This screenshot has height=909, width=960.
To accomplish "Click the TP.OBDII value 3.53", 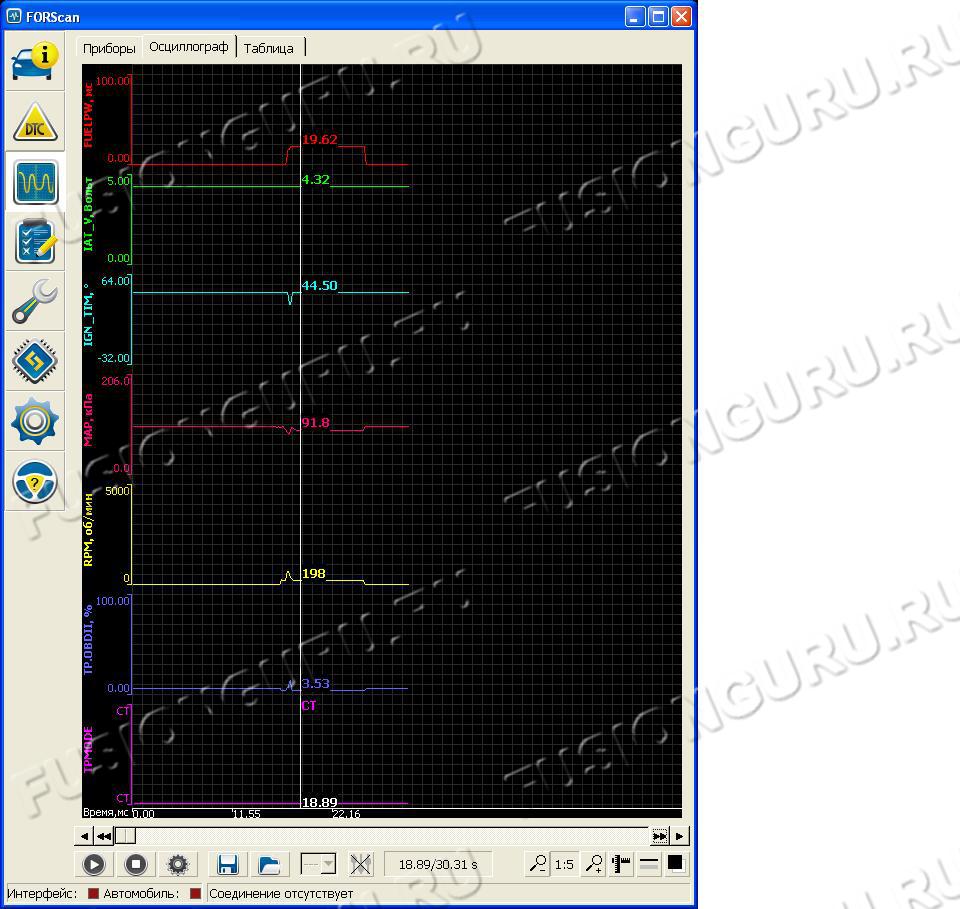I will tap(316, 683).
